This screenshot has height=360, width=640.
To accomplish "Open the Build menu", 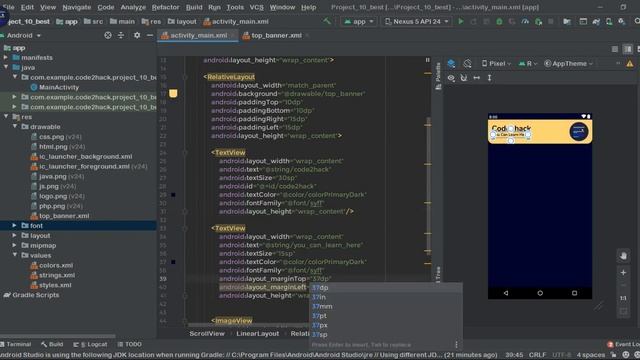I will click(194, 7).
